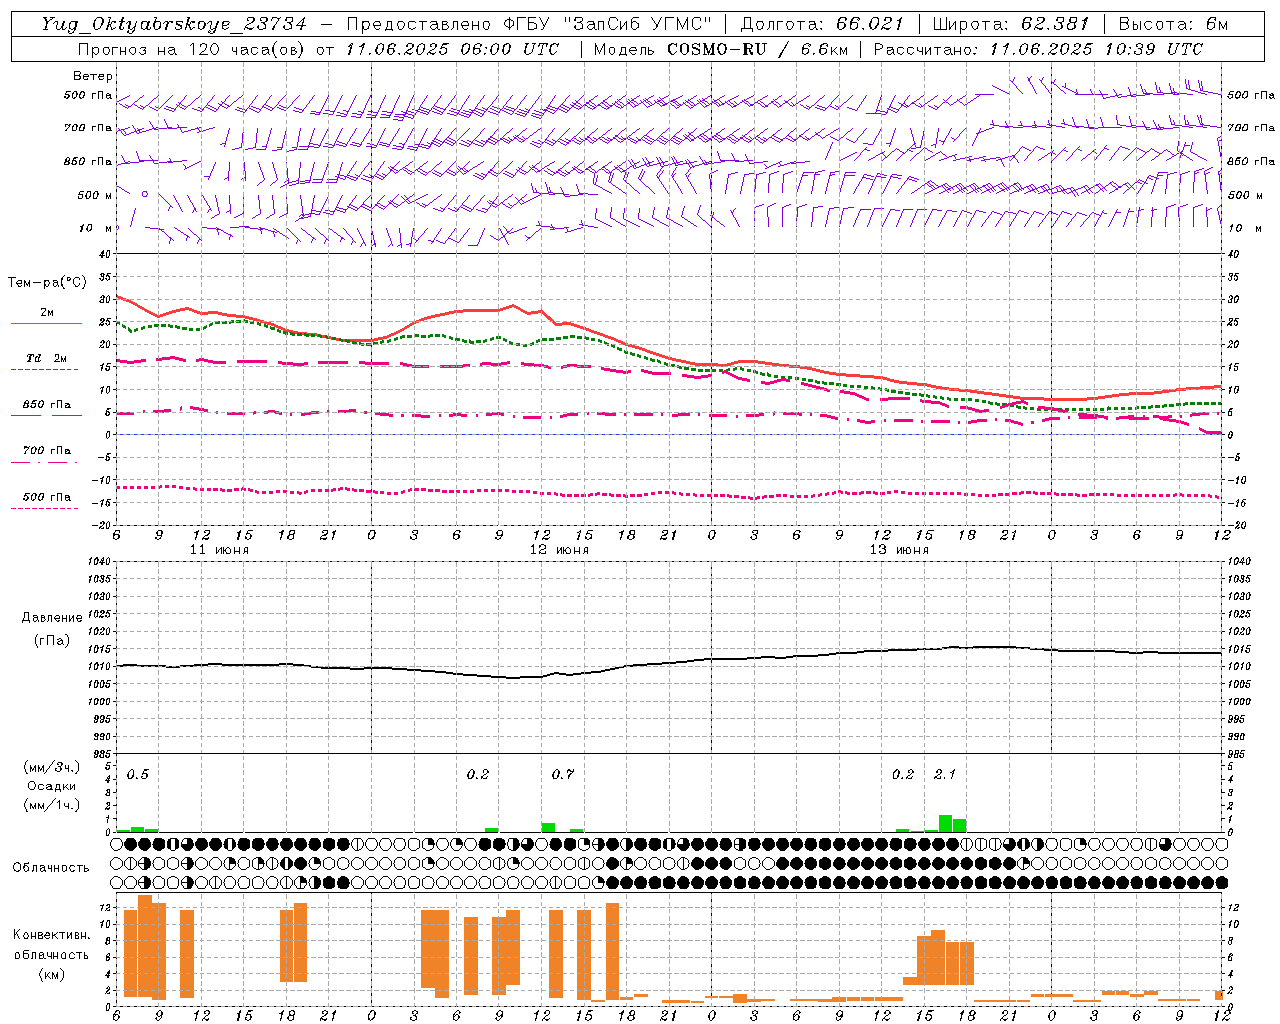Click the Долгота: 66.021 value

pyautogui.click(x=821, y=24)
